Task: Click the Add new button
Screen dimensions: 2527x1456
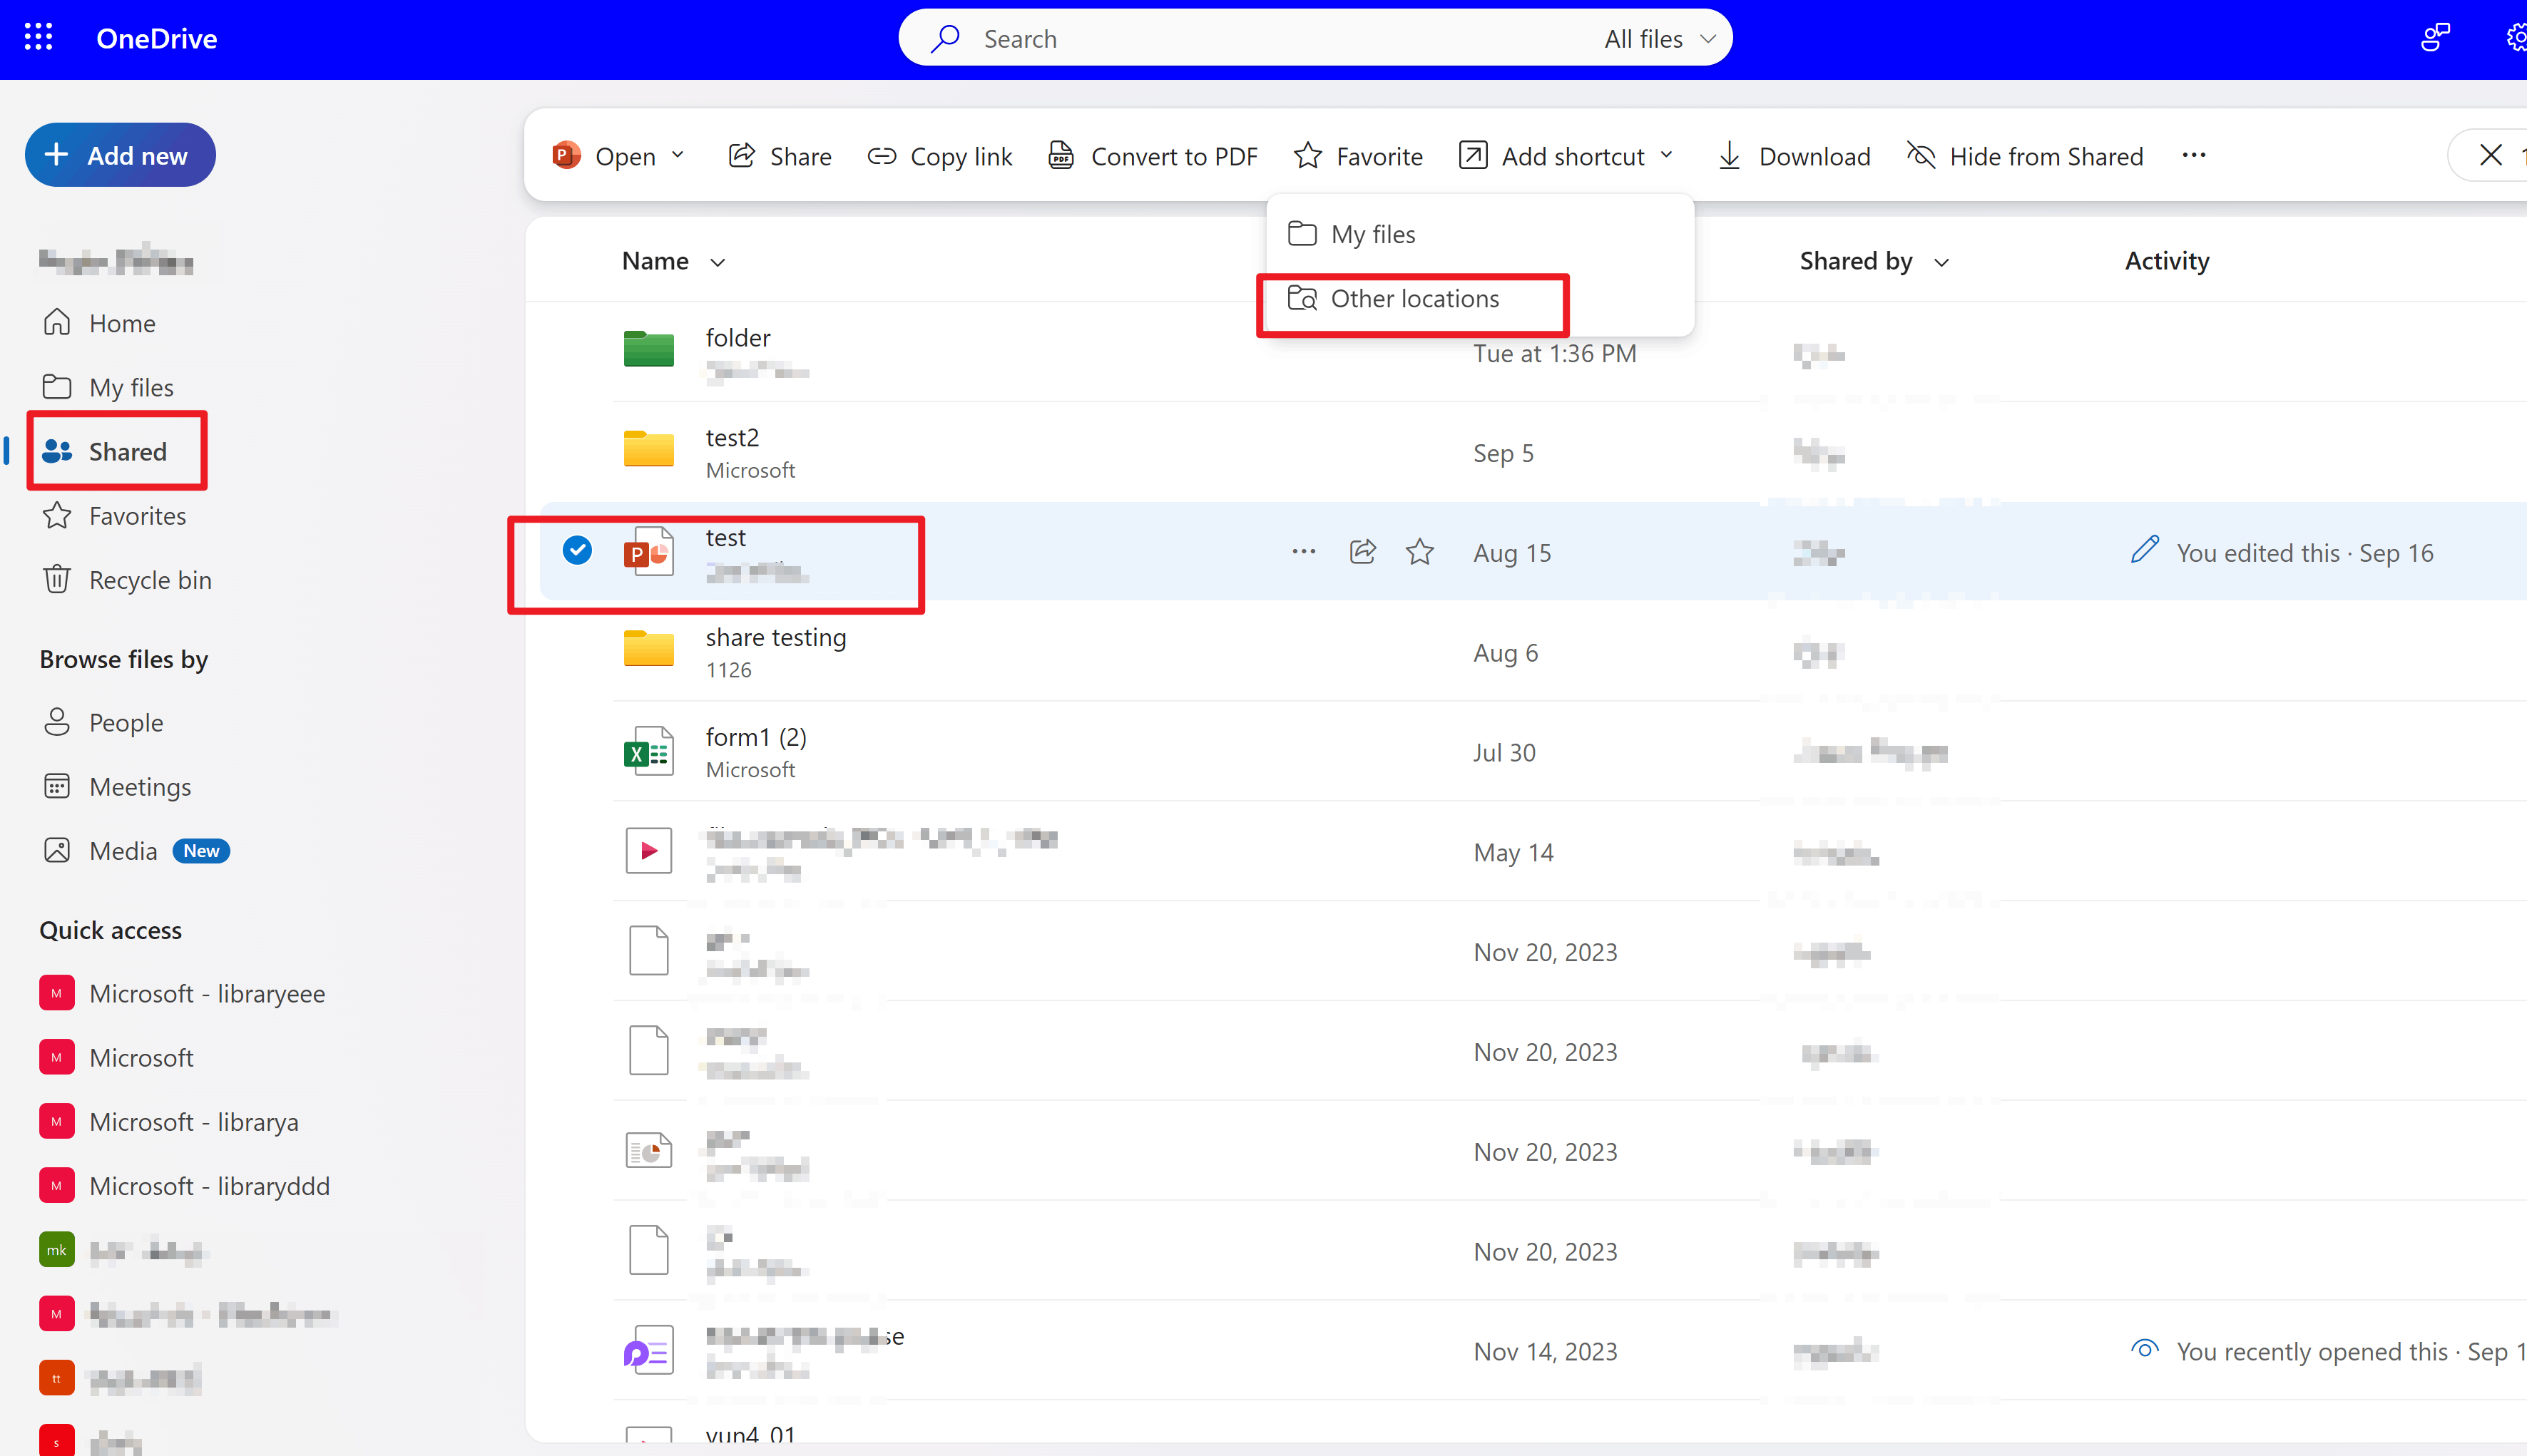Action: [x=120, y=156]
